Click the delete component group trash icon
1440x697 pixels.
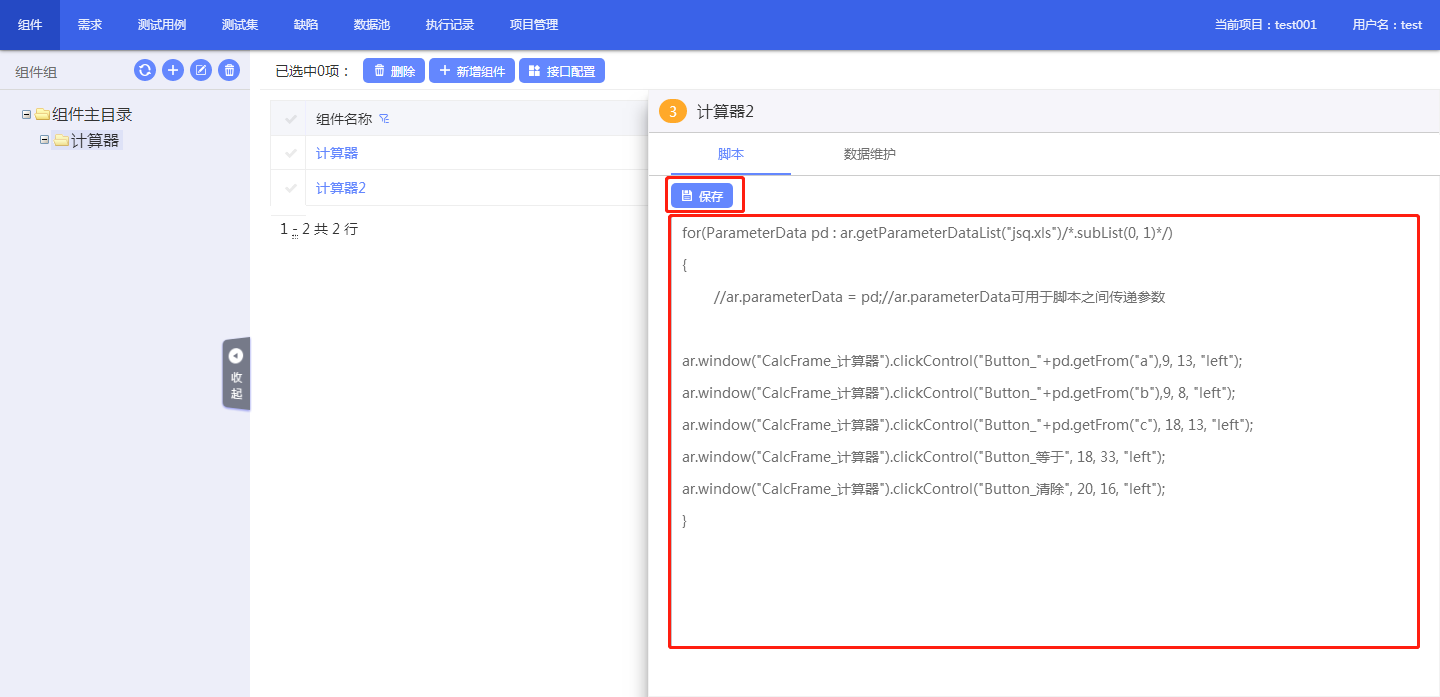229,70
